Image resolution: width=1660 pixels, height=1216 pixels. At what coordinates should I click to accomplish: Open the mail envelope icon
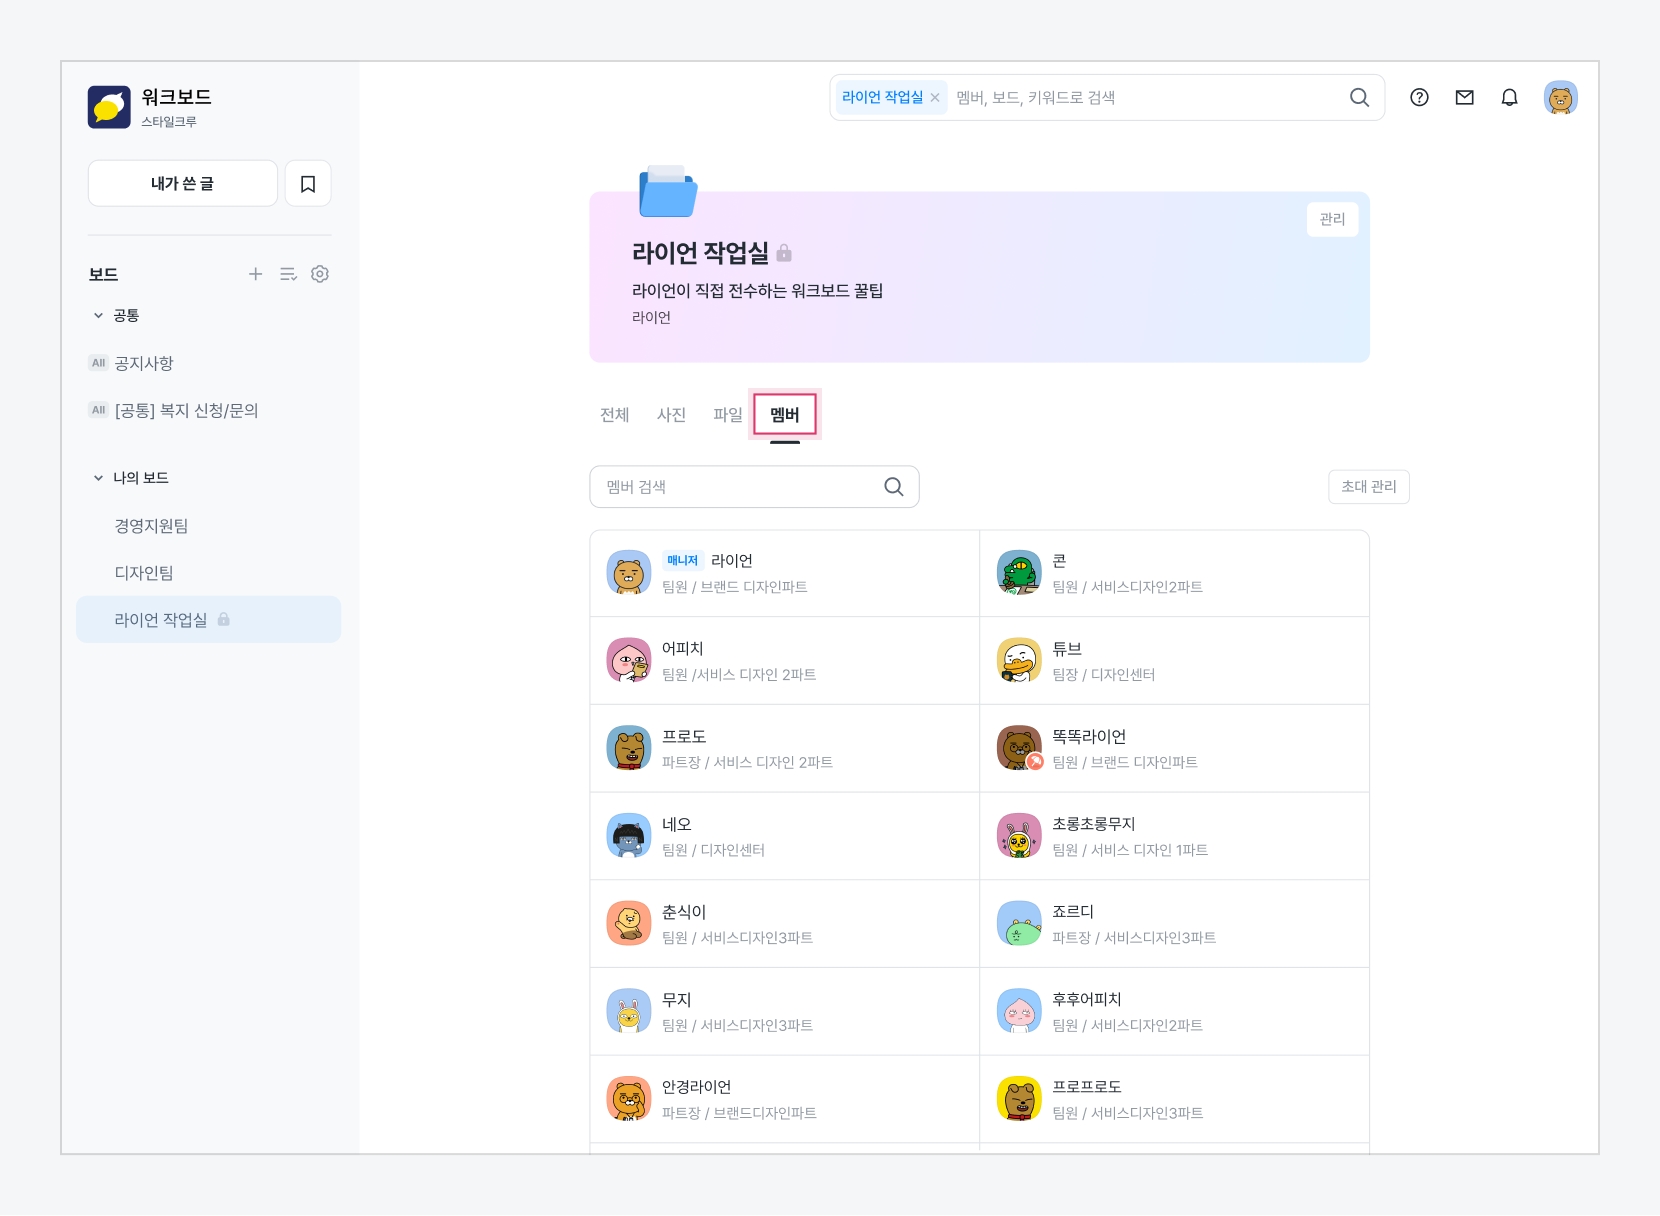(1464, 98)
